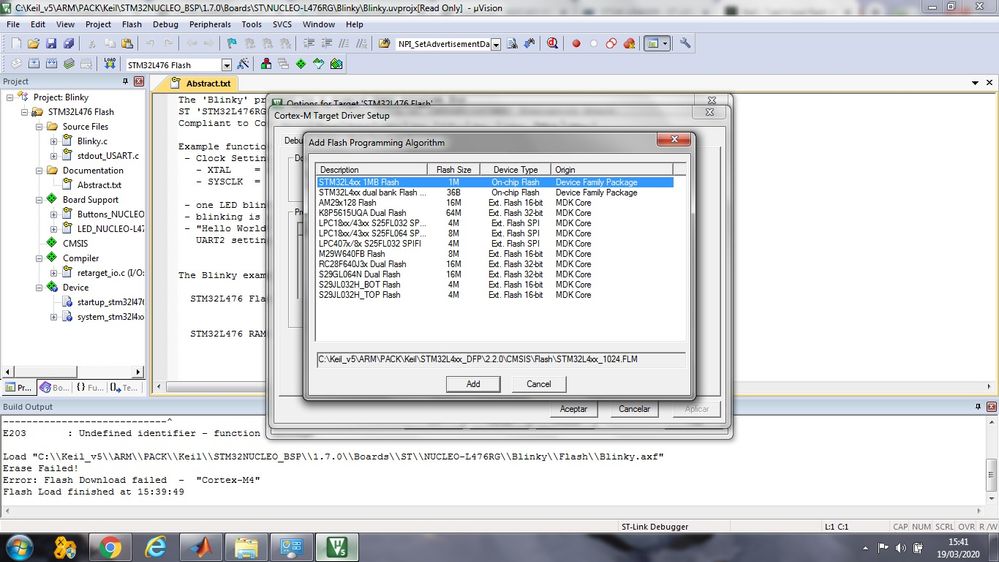
Task: Click the LOAD download to flash icon
Action: click(x=110, y=64)
